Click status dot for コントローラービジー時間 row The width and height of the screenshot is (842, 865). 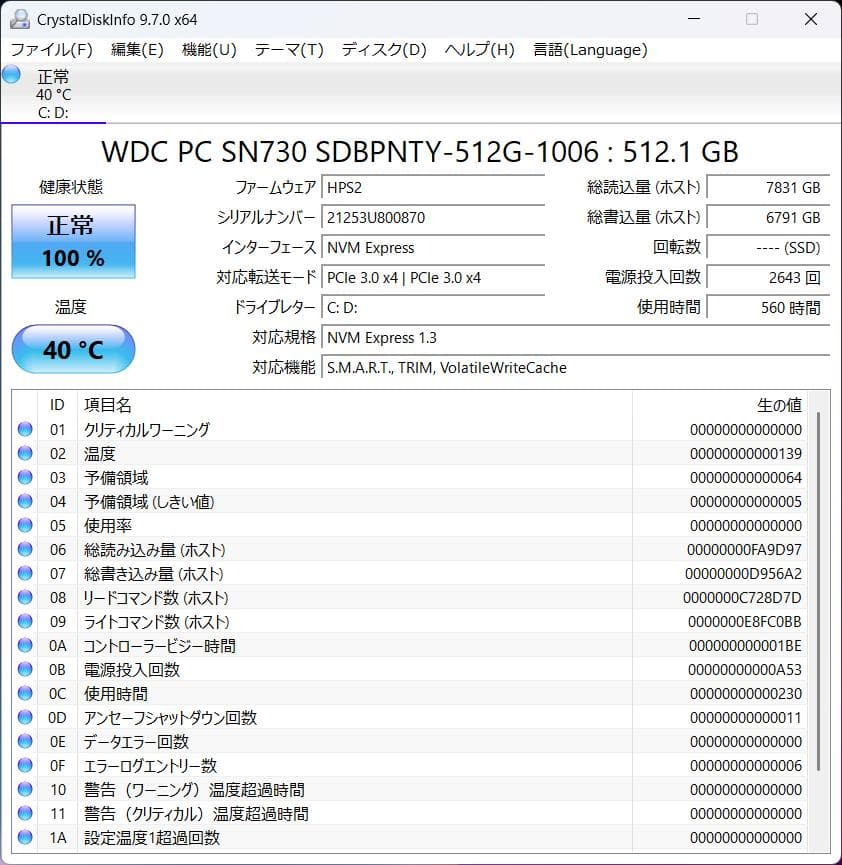click(25, 645)
